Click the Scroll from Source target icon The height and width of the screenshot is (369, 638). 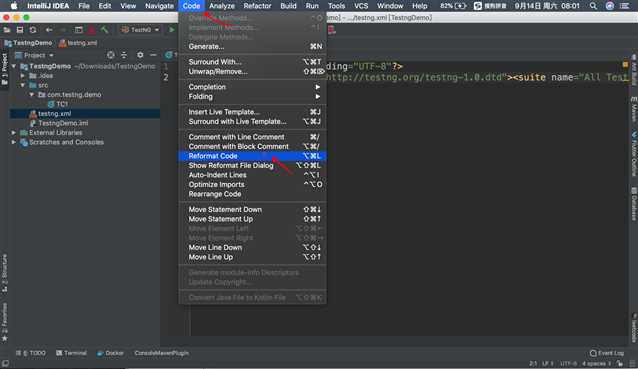tap(111, 55)
